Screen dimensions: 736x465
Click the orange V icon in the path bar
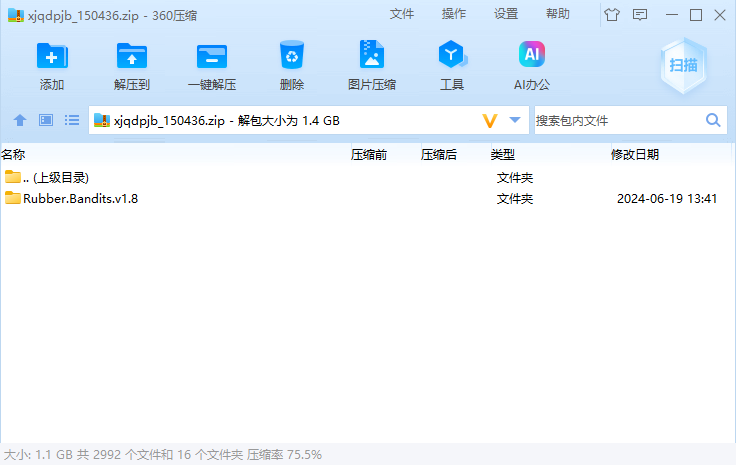pyautogui.click(x=490, y=121)
